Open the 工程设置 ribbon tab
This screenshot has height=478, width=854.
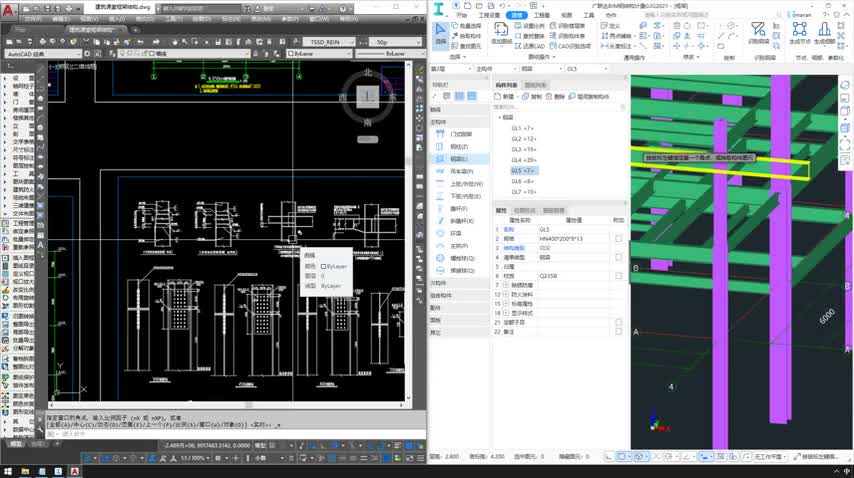[489, 16]
